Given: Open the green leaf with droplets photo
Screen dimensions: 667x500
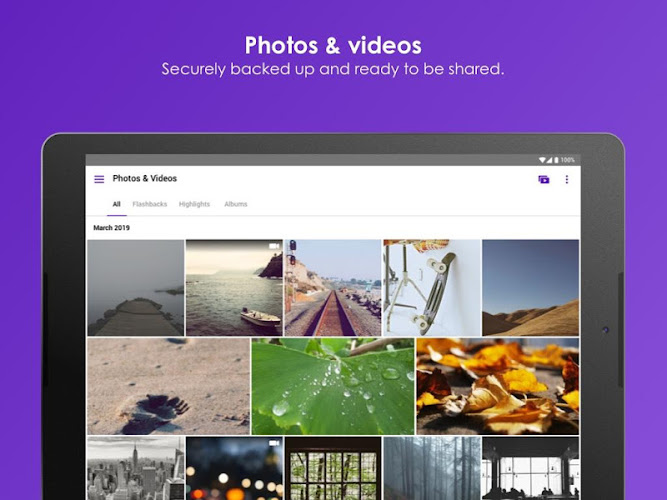Looking at the screenshot, I should pos(333,386).
